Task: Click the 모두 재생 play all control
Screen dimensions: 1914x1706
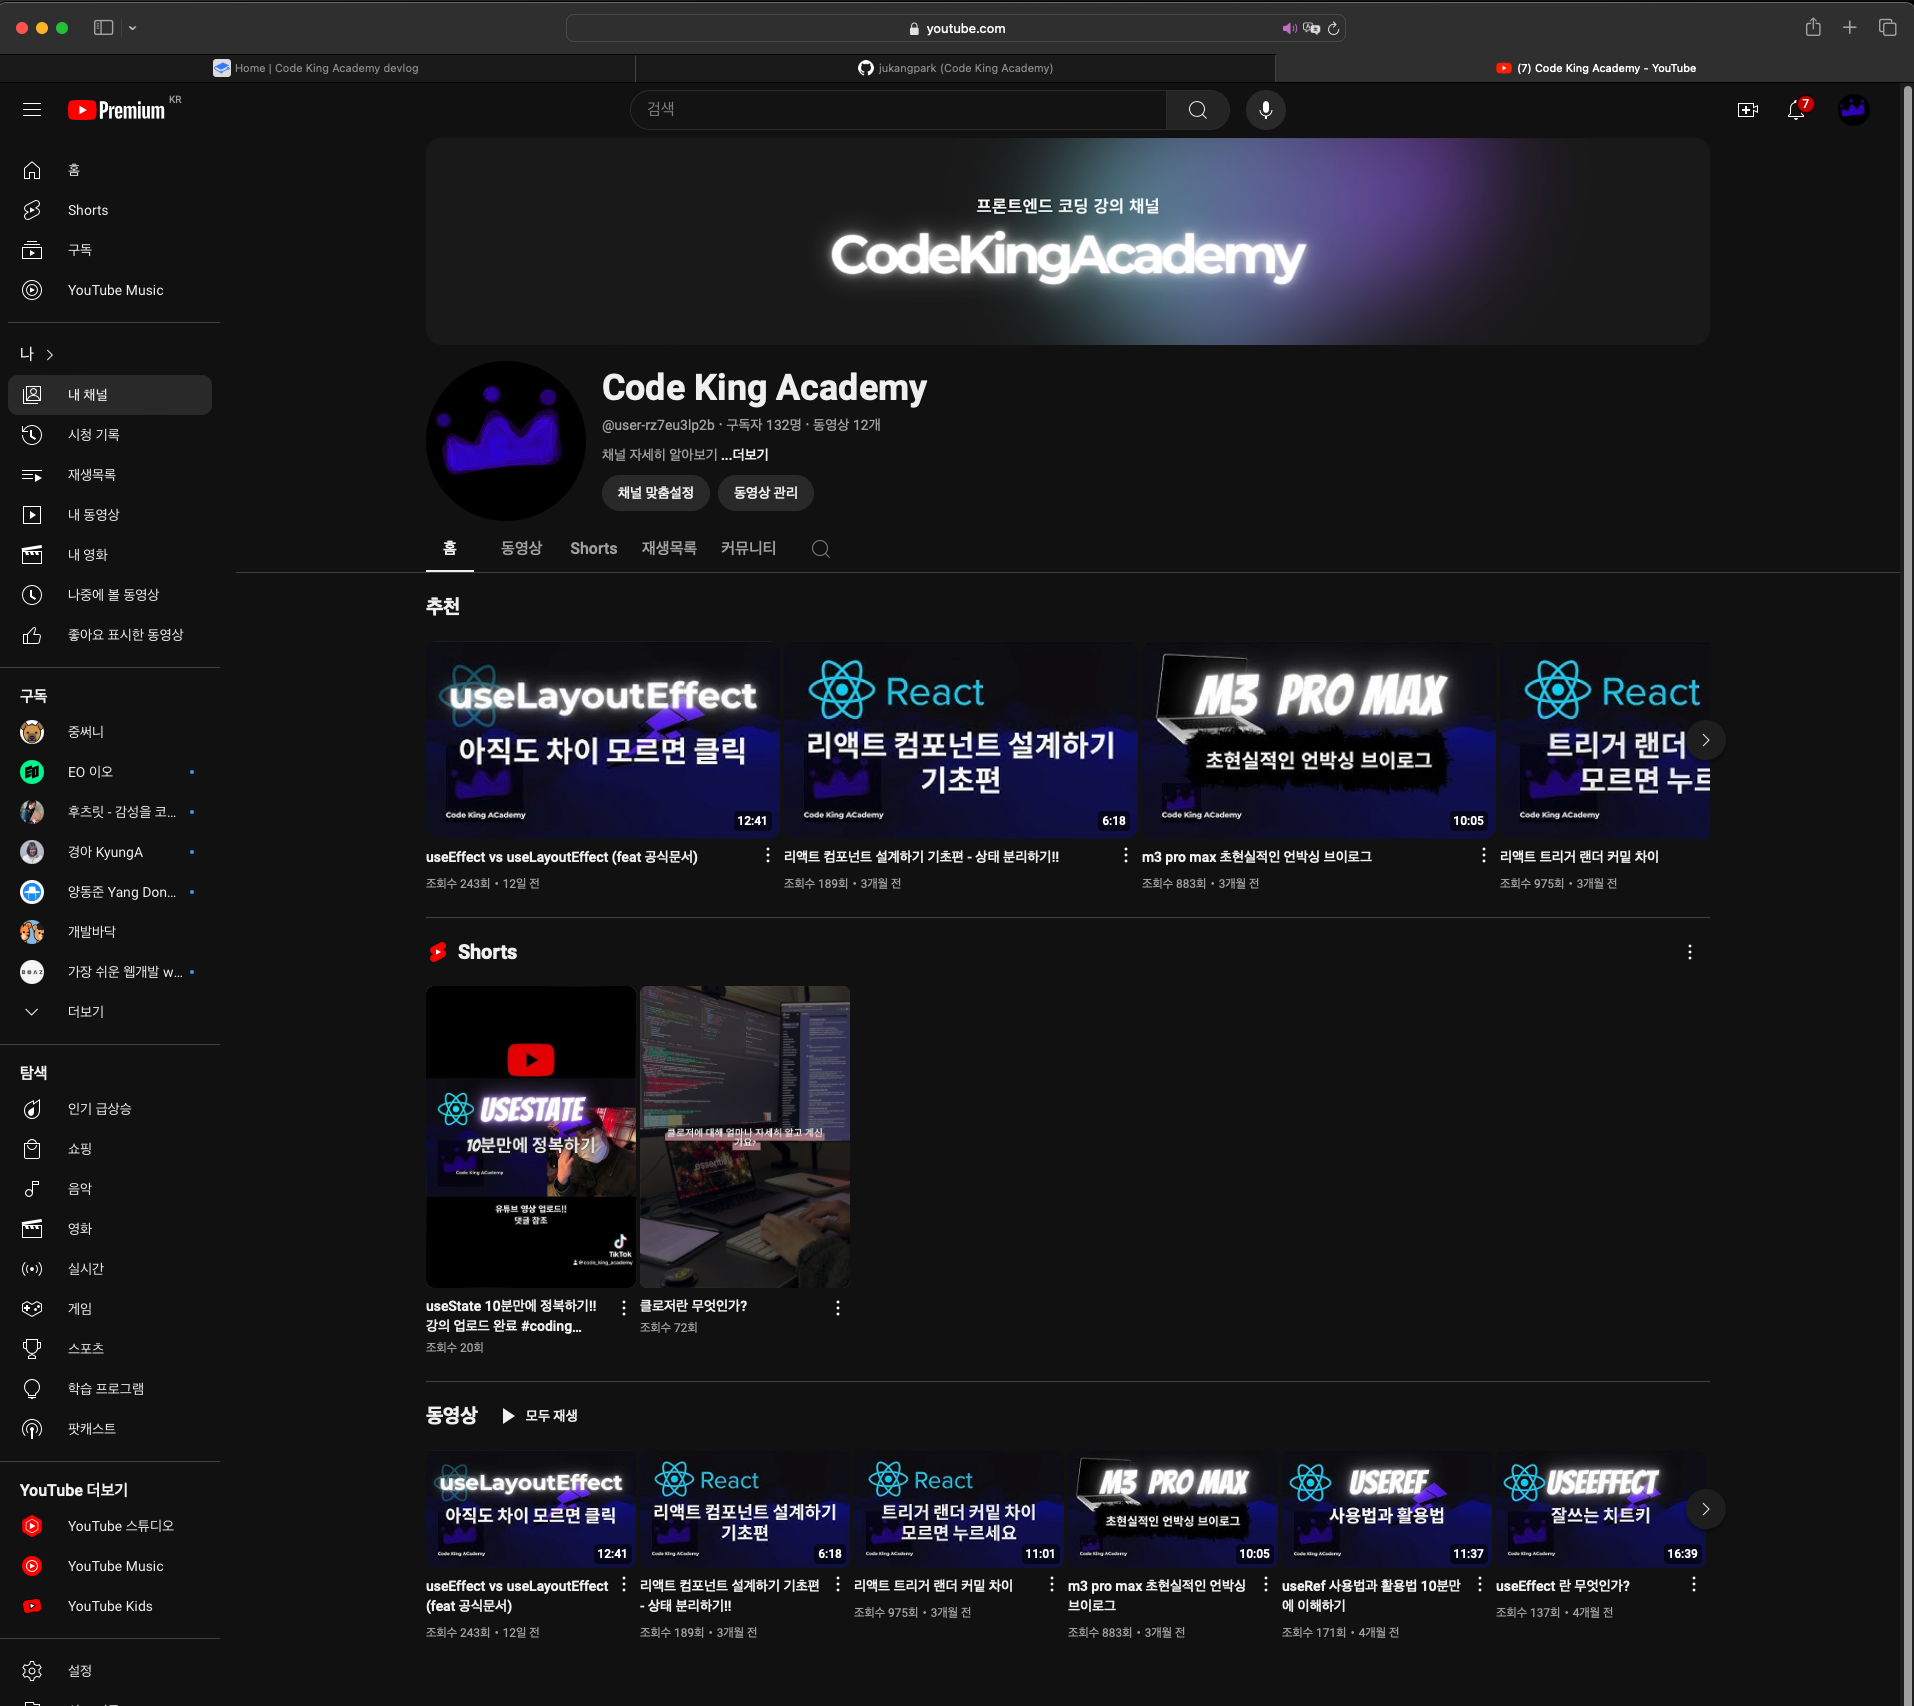Action: pos(540,1416)
